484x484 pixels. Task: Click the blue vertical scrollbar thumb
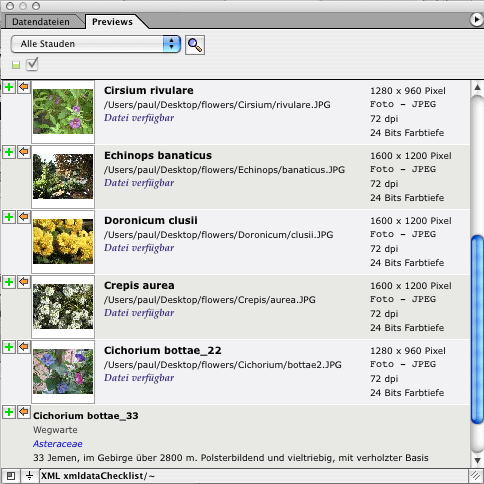pos(477,329)
